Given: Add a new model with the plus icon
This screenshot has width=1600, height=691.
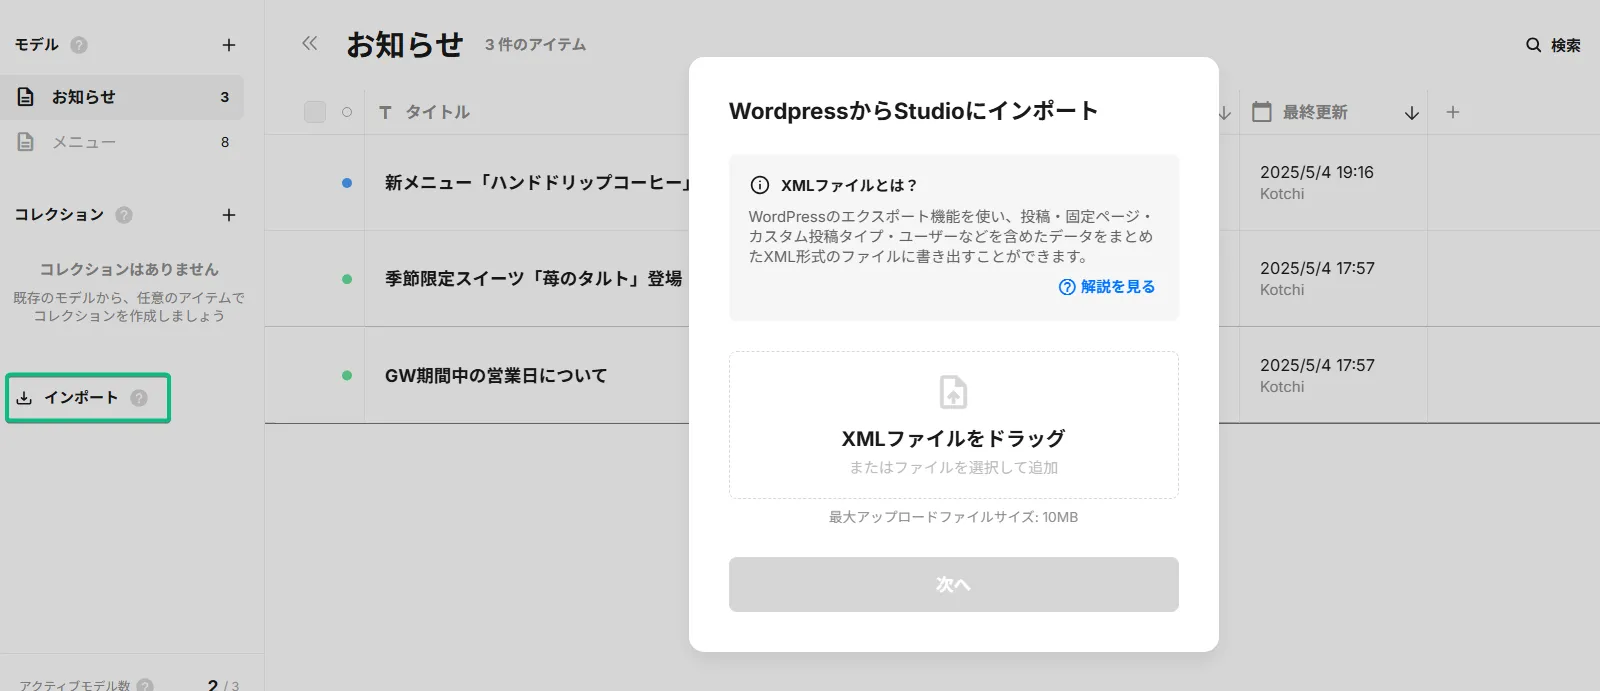Looking at the screenshot, I should 229,45.
